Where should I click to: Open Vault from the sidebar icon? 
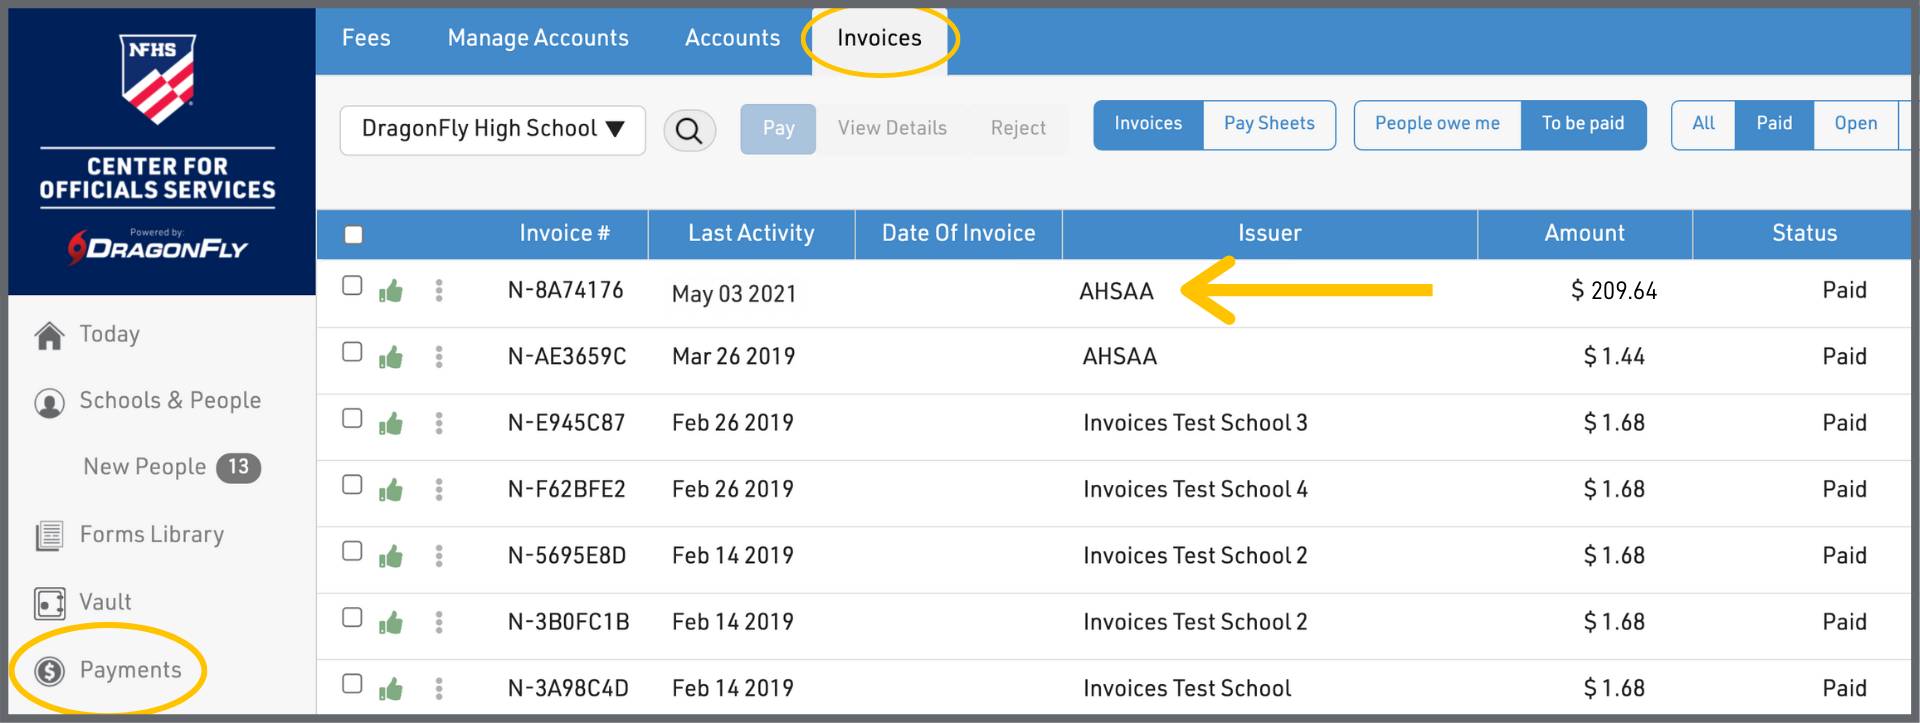tap(49, 603)
